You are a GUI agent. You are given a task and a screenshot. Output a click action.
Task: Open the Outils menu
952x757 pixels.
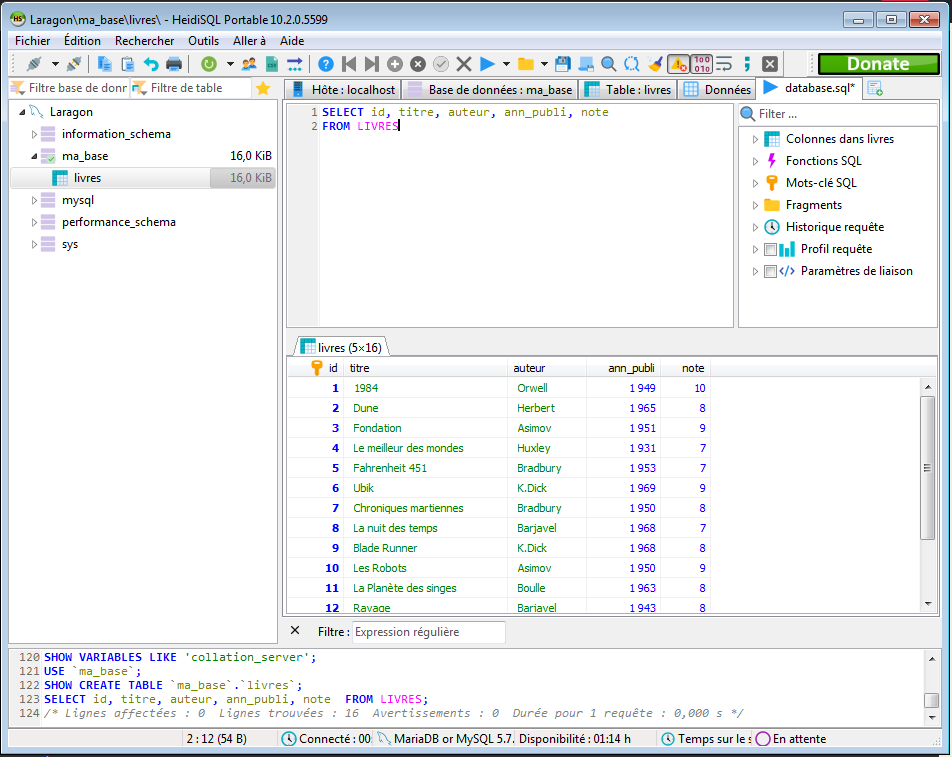pos(203,41)
